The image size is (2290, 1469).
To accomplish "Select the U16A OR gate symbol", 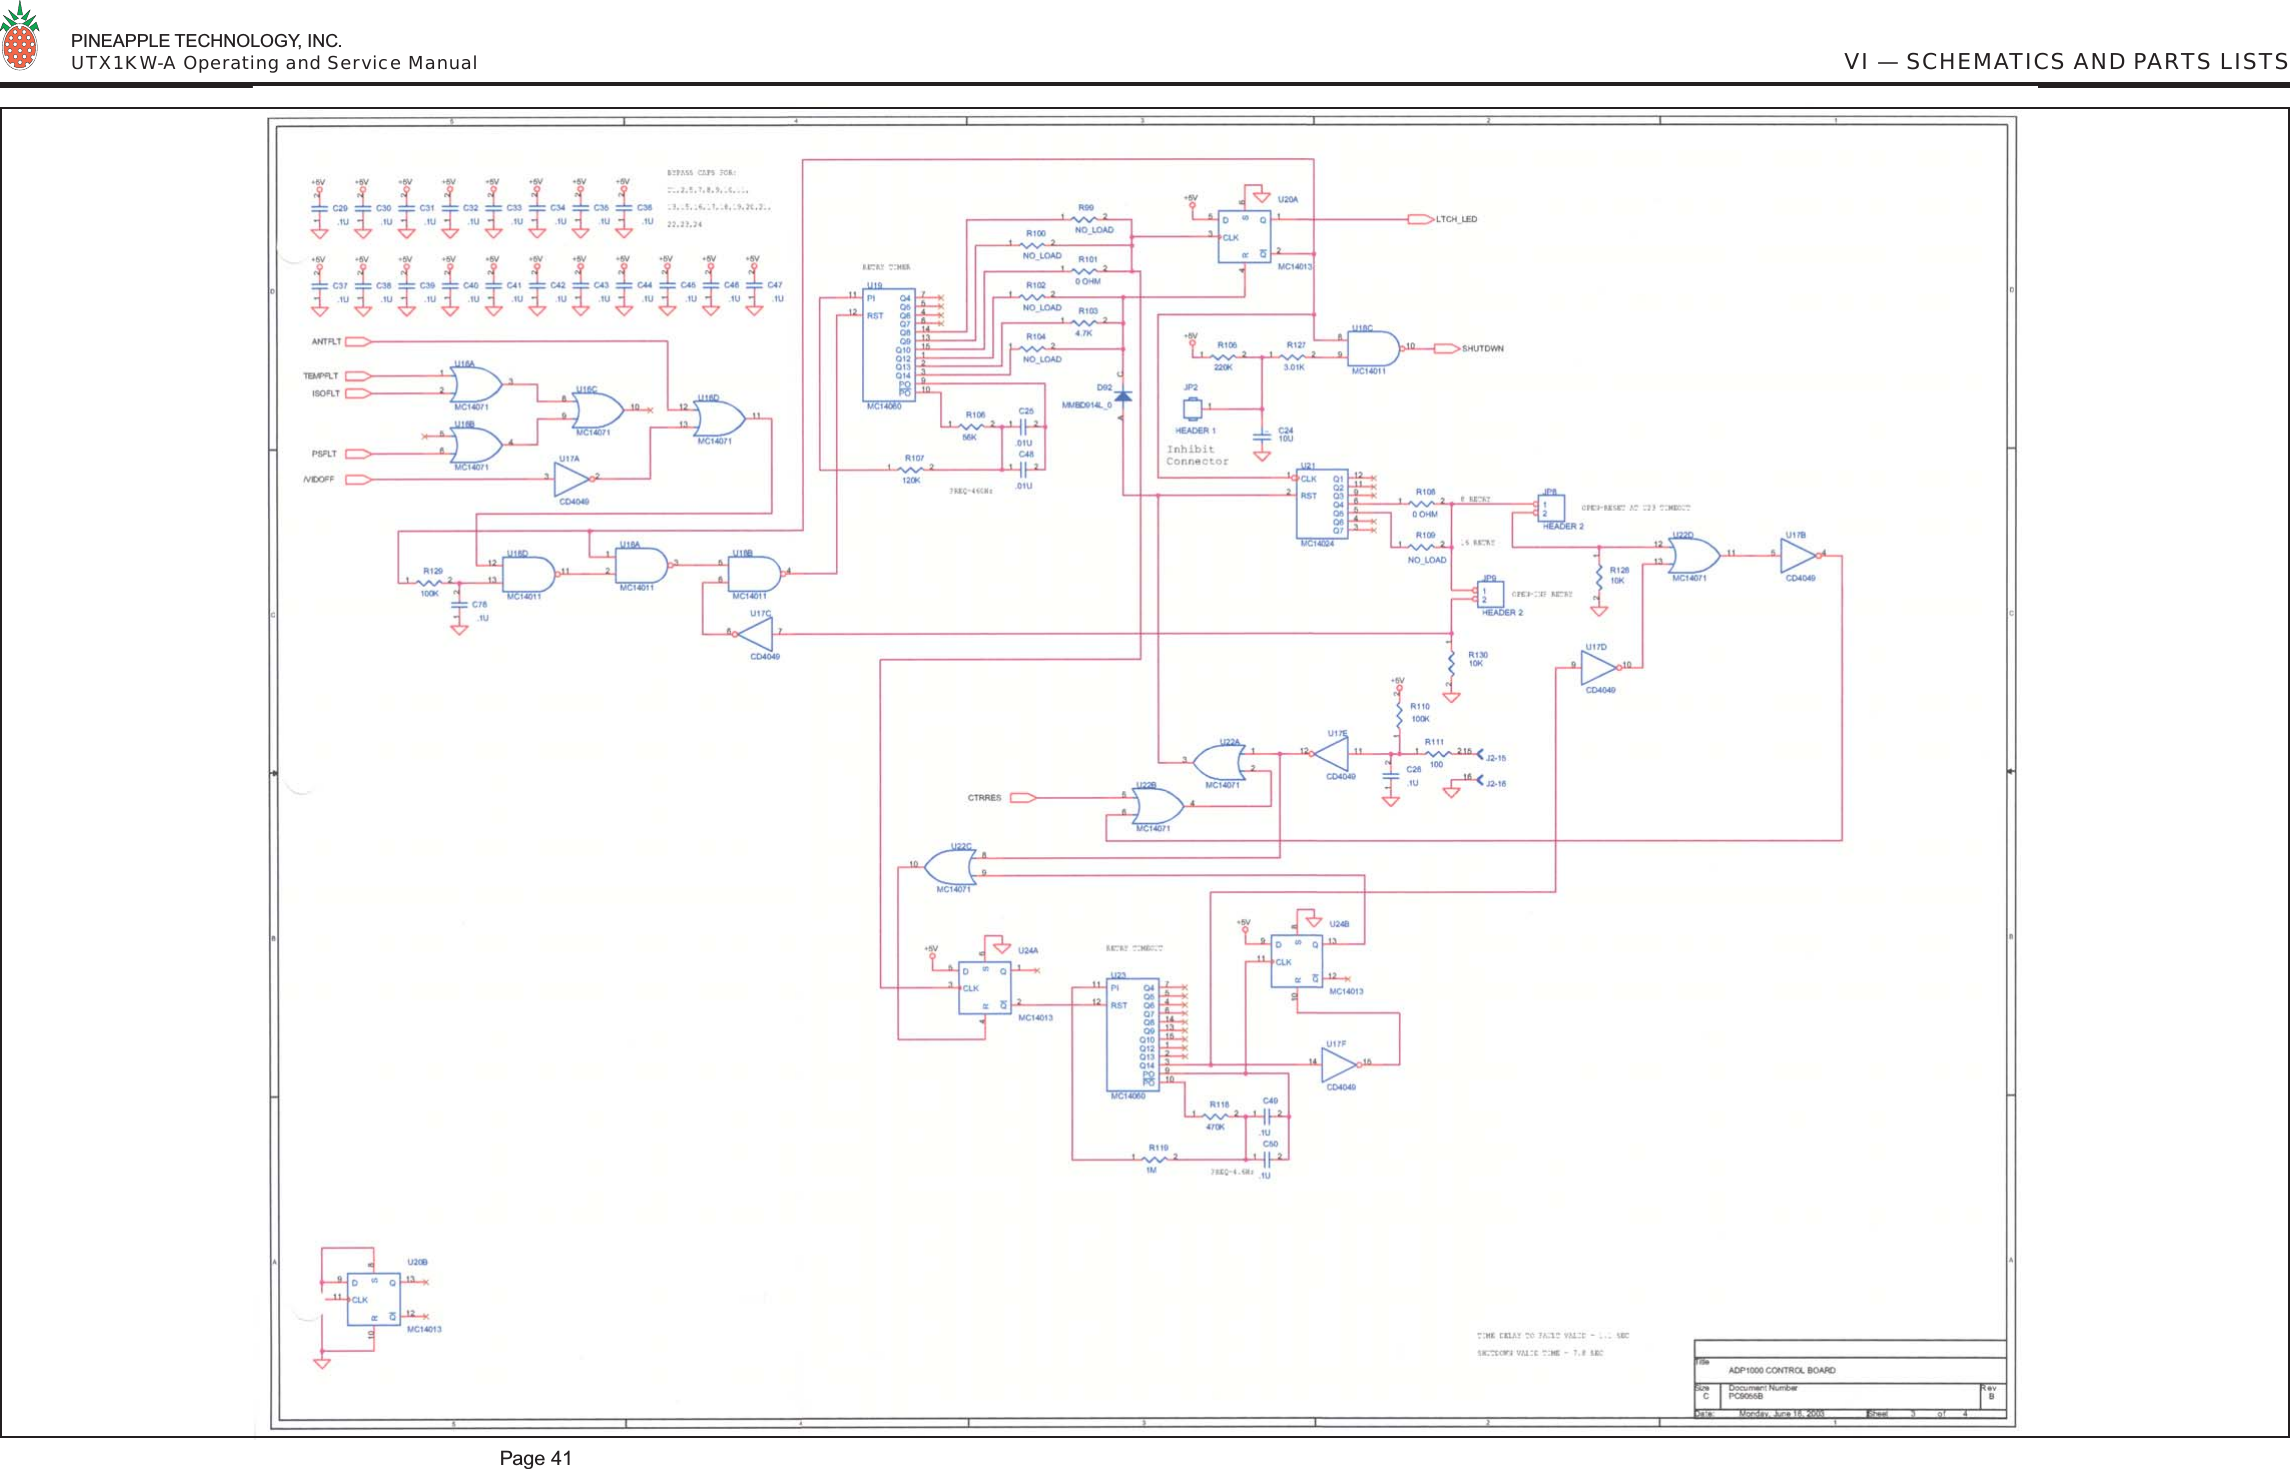I will [477, 384].
